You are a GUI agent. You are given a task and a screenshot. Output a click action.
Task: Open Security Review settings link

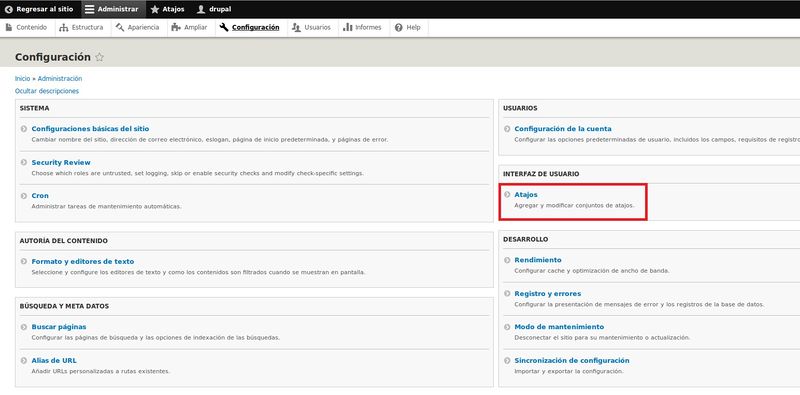(x=61, y=162)
